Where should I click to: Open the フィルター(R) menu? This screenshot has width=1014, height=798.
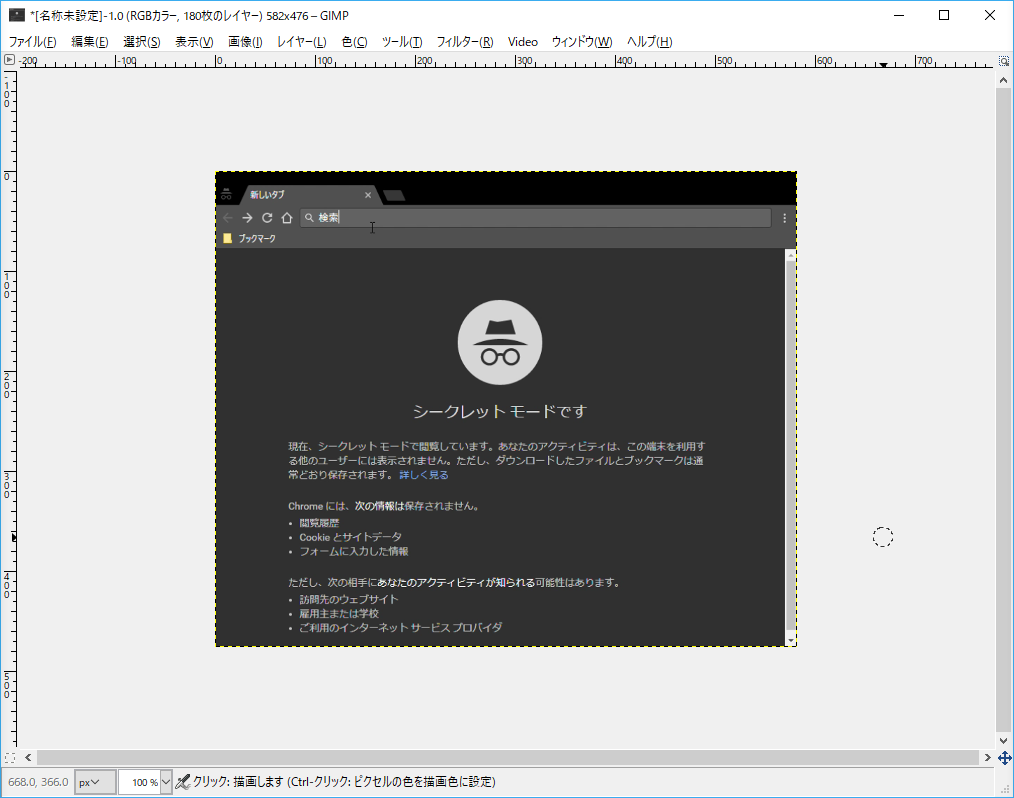[x=465, y=42]
